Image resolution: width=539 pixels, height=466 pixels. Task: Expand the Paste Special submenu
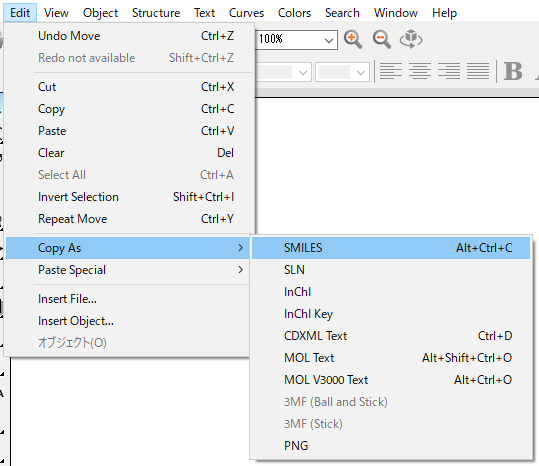coord(128,270)
